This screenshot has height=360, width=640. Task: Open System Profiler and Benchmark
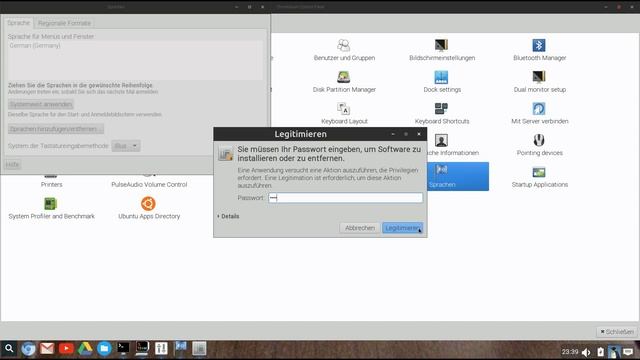(x=51, y=209)
